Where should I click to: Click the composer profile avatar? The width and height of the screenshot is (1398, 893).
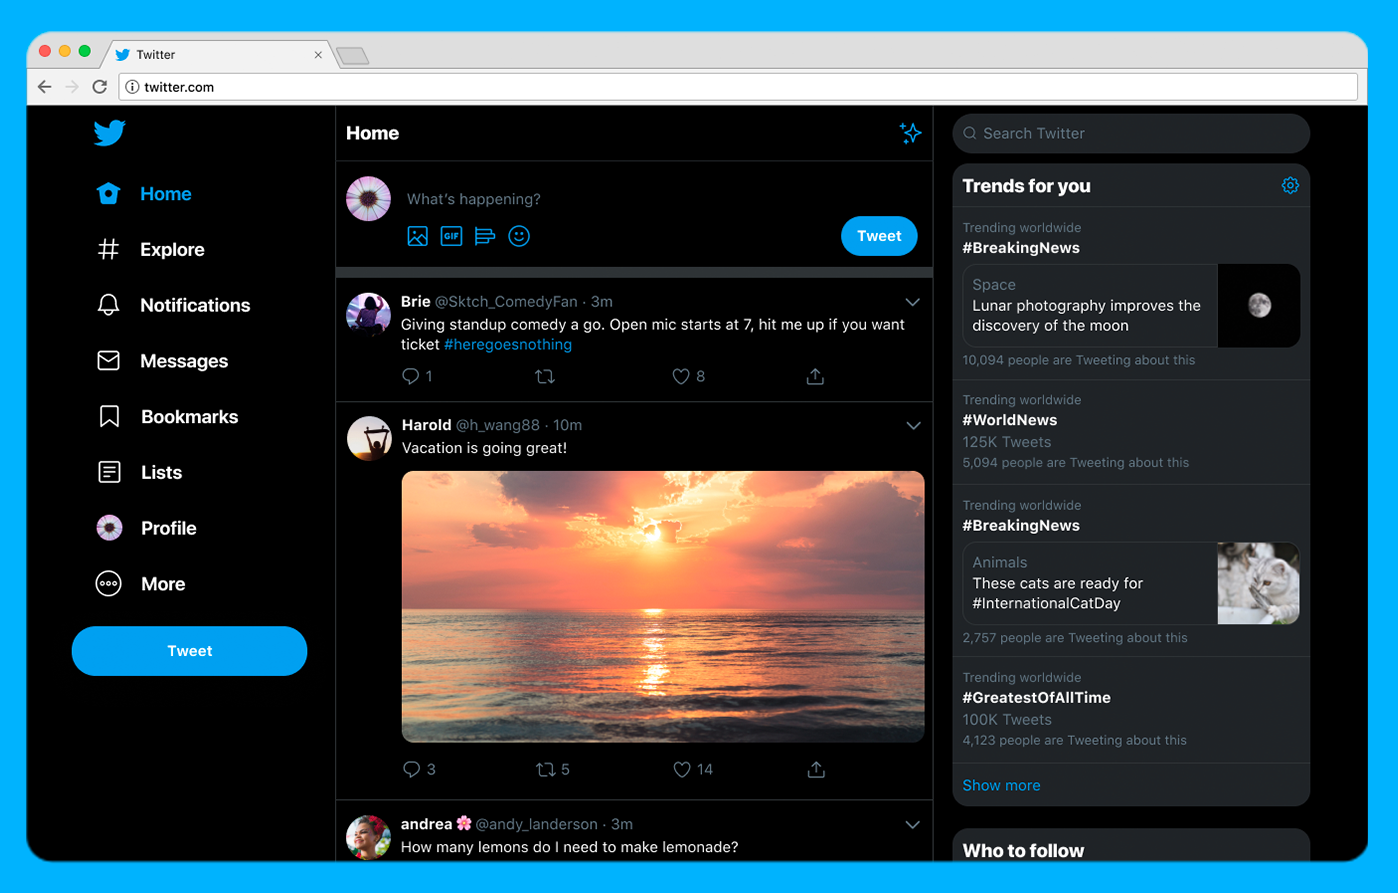point(368,198)
